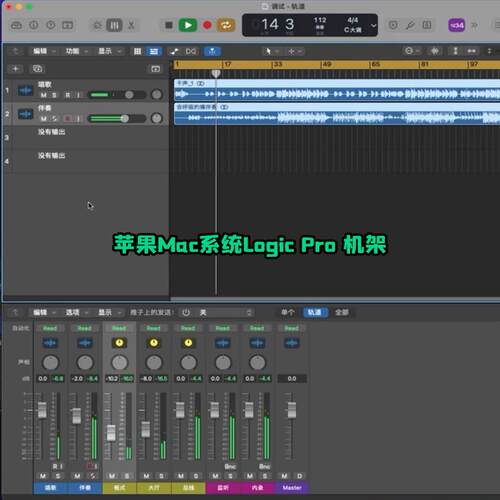Click the highlighted list view icon in tracks toolbar
The height and width of the screenshot is (500, 500).
[154, 51]
